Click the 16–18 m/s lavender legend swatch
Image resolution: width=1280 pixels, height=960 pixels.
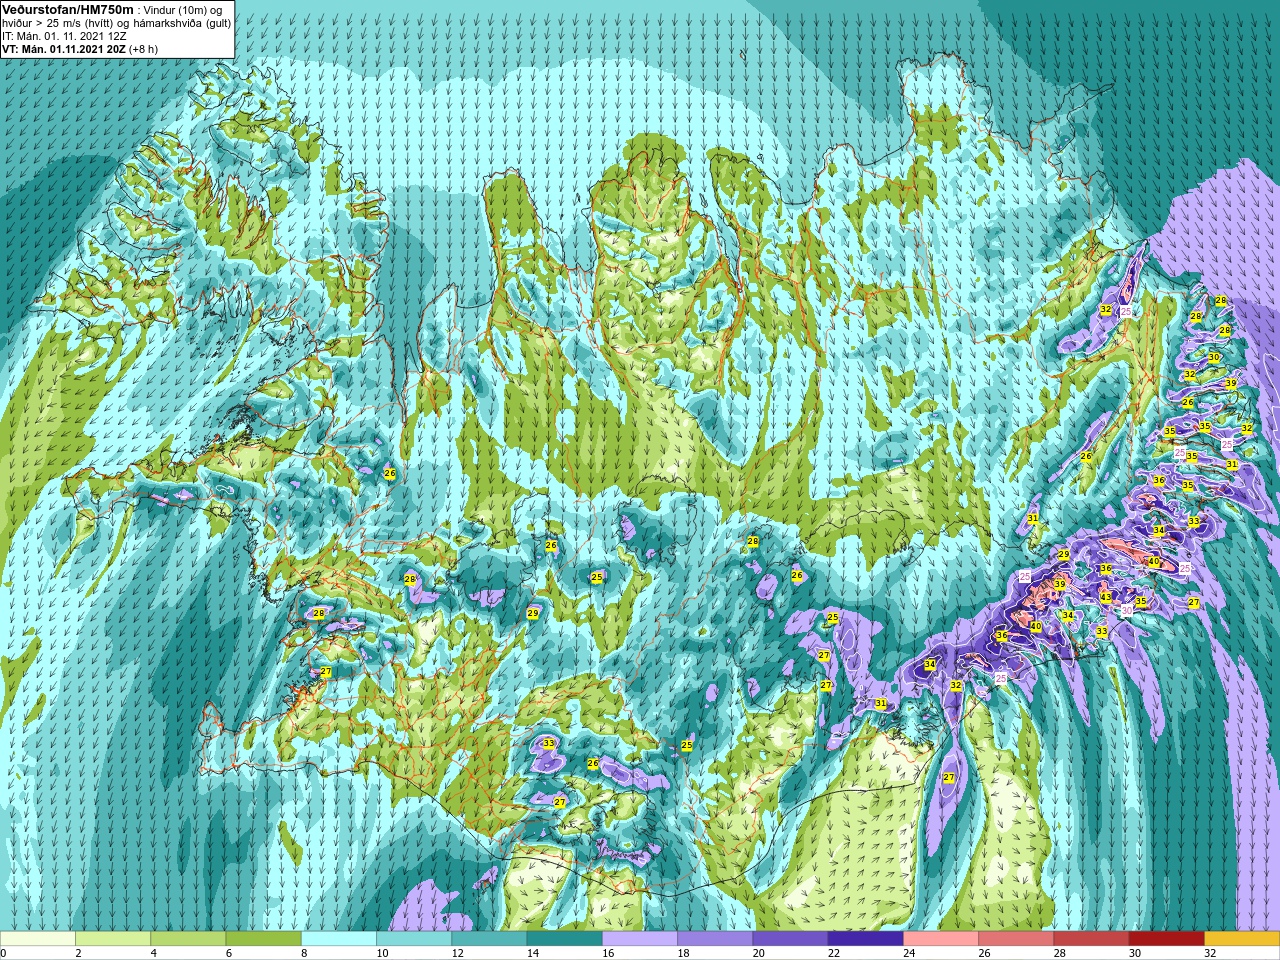pyautogui.click(x=640, y=939)
